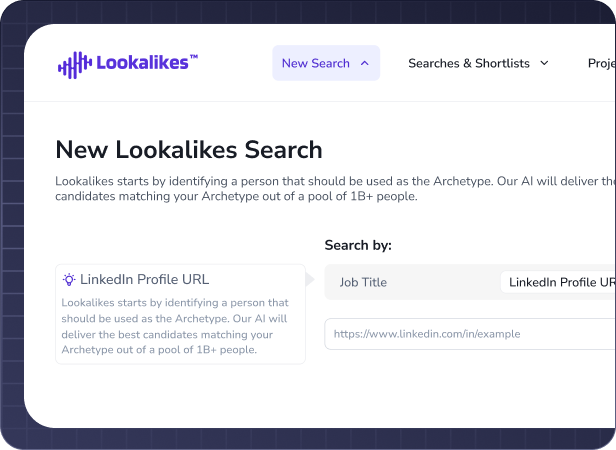Switch search mode to Job Title

[363, 282]
